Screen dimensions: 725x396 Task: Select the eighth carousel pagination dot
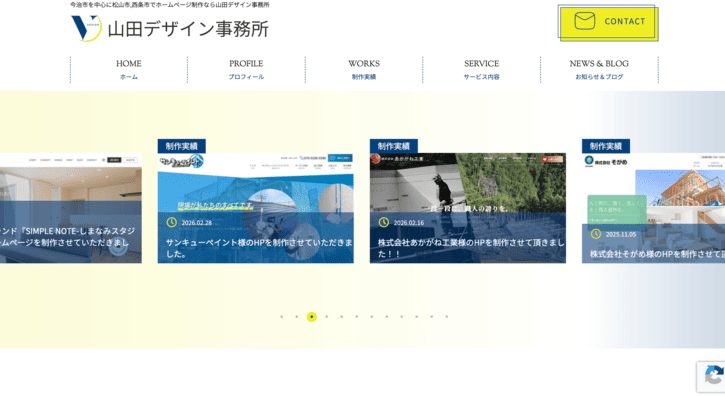(x=387, y=317)
